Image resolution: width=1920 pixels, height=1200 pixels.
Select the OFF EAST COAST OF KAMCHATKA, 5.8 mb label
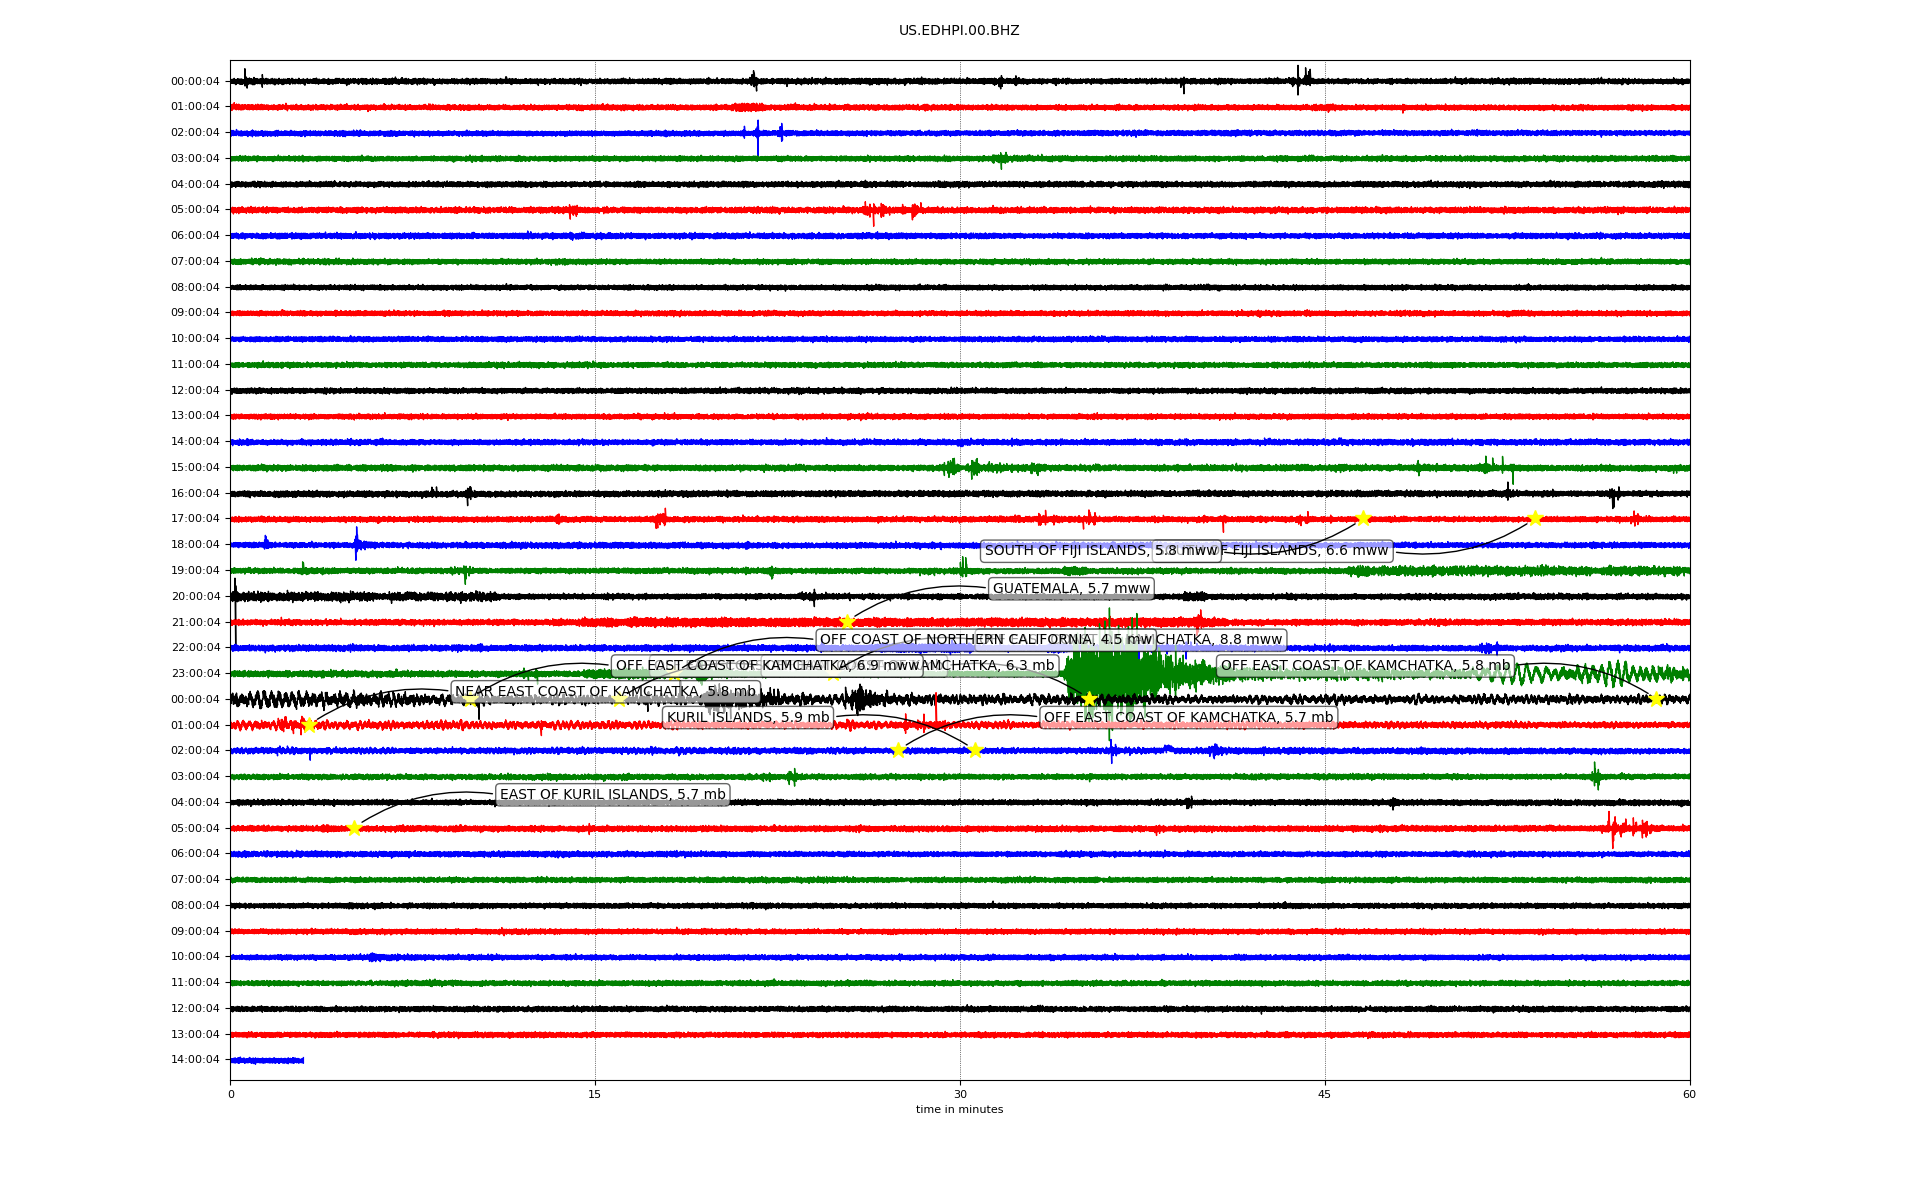point(1365,666)
